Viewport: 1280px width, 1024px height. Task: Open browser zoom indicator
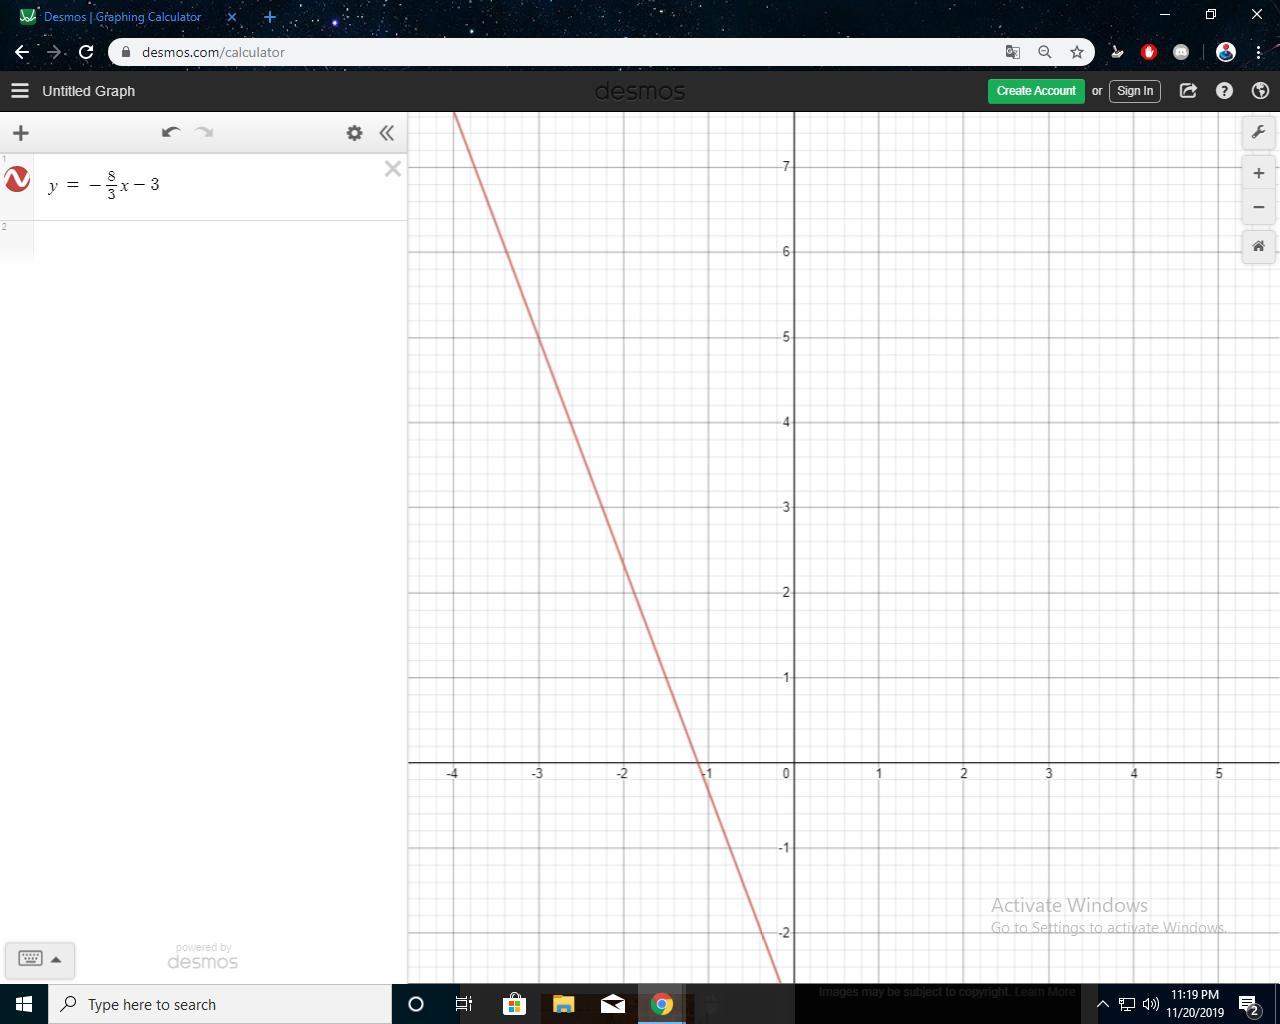1044,52
